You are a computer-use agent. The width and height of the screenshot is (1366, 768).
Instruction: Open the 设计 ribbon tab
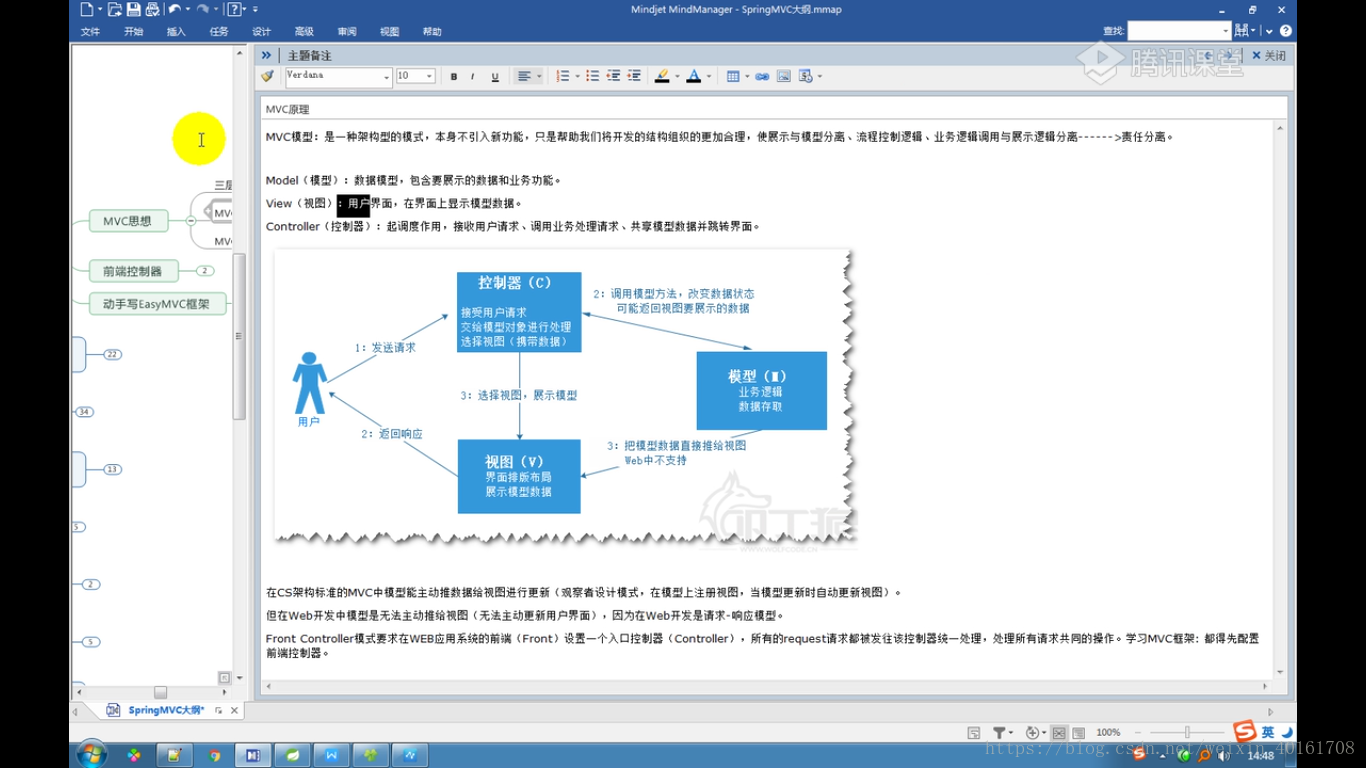261,32
